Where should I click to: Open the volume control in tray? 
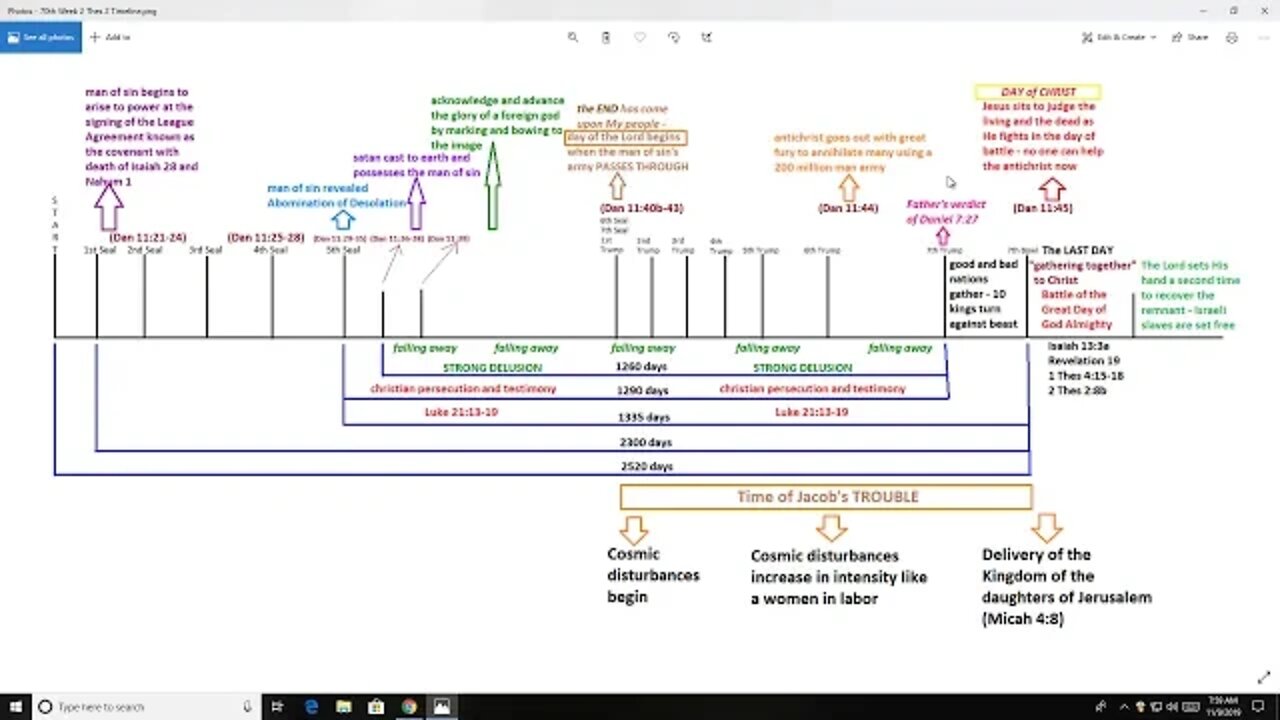tap(1172, 706)
